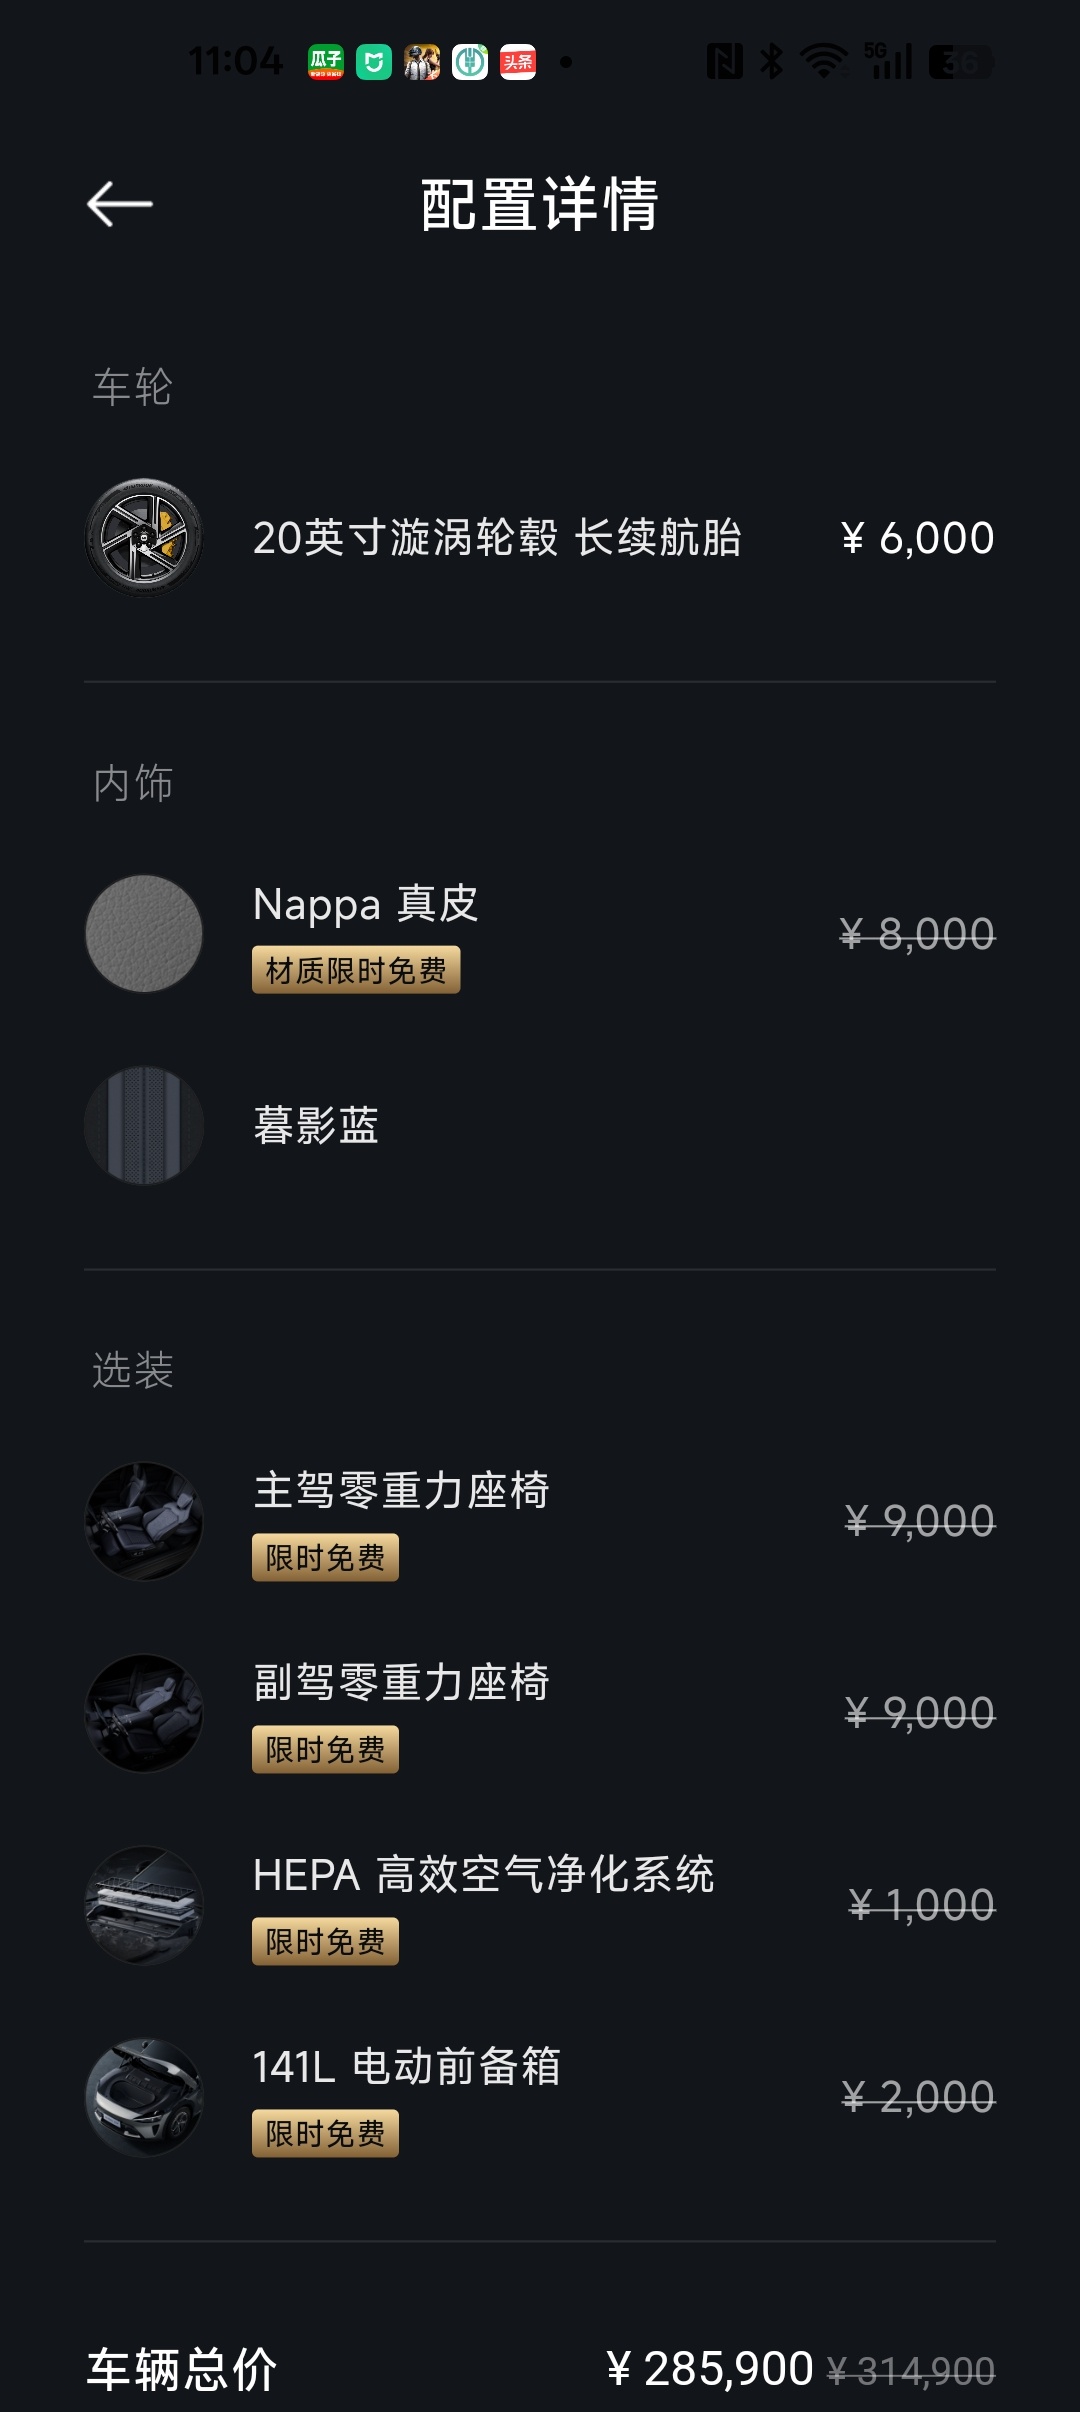Tap 限时免费 tag under 副驾零重力座椅

coord(325,1750)
